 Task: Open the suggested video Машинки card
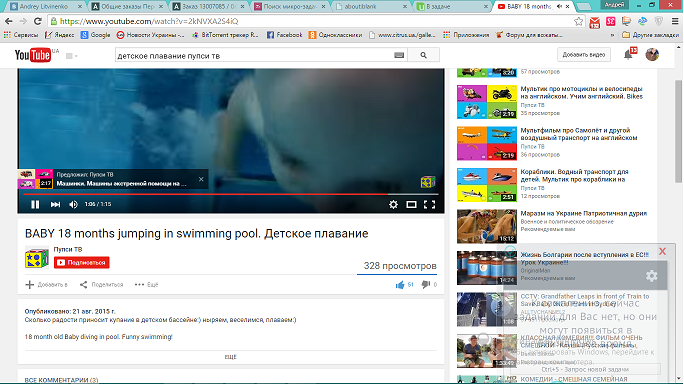point(113,179)
